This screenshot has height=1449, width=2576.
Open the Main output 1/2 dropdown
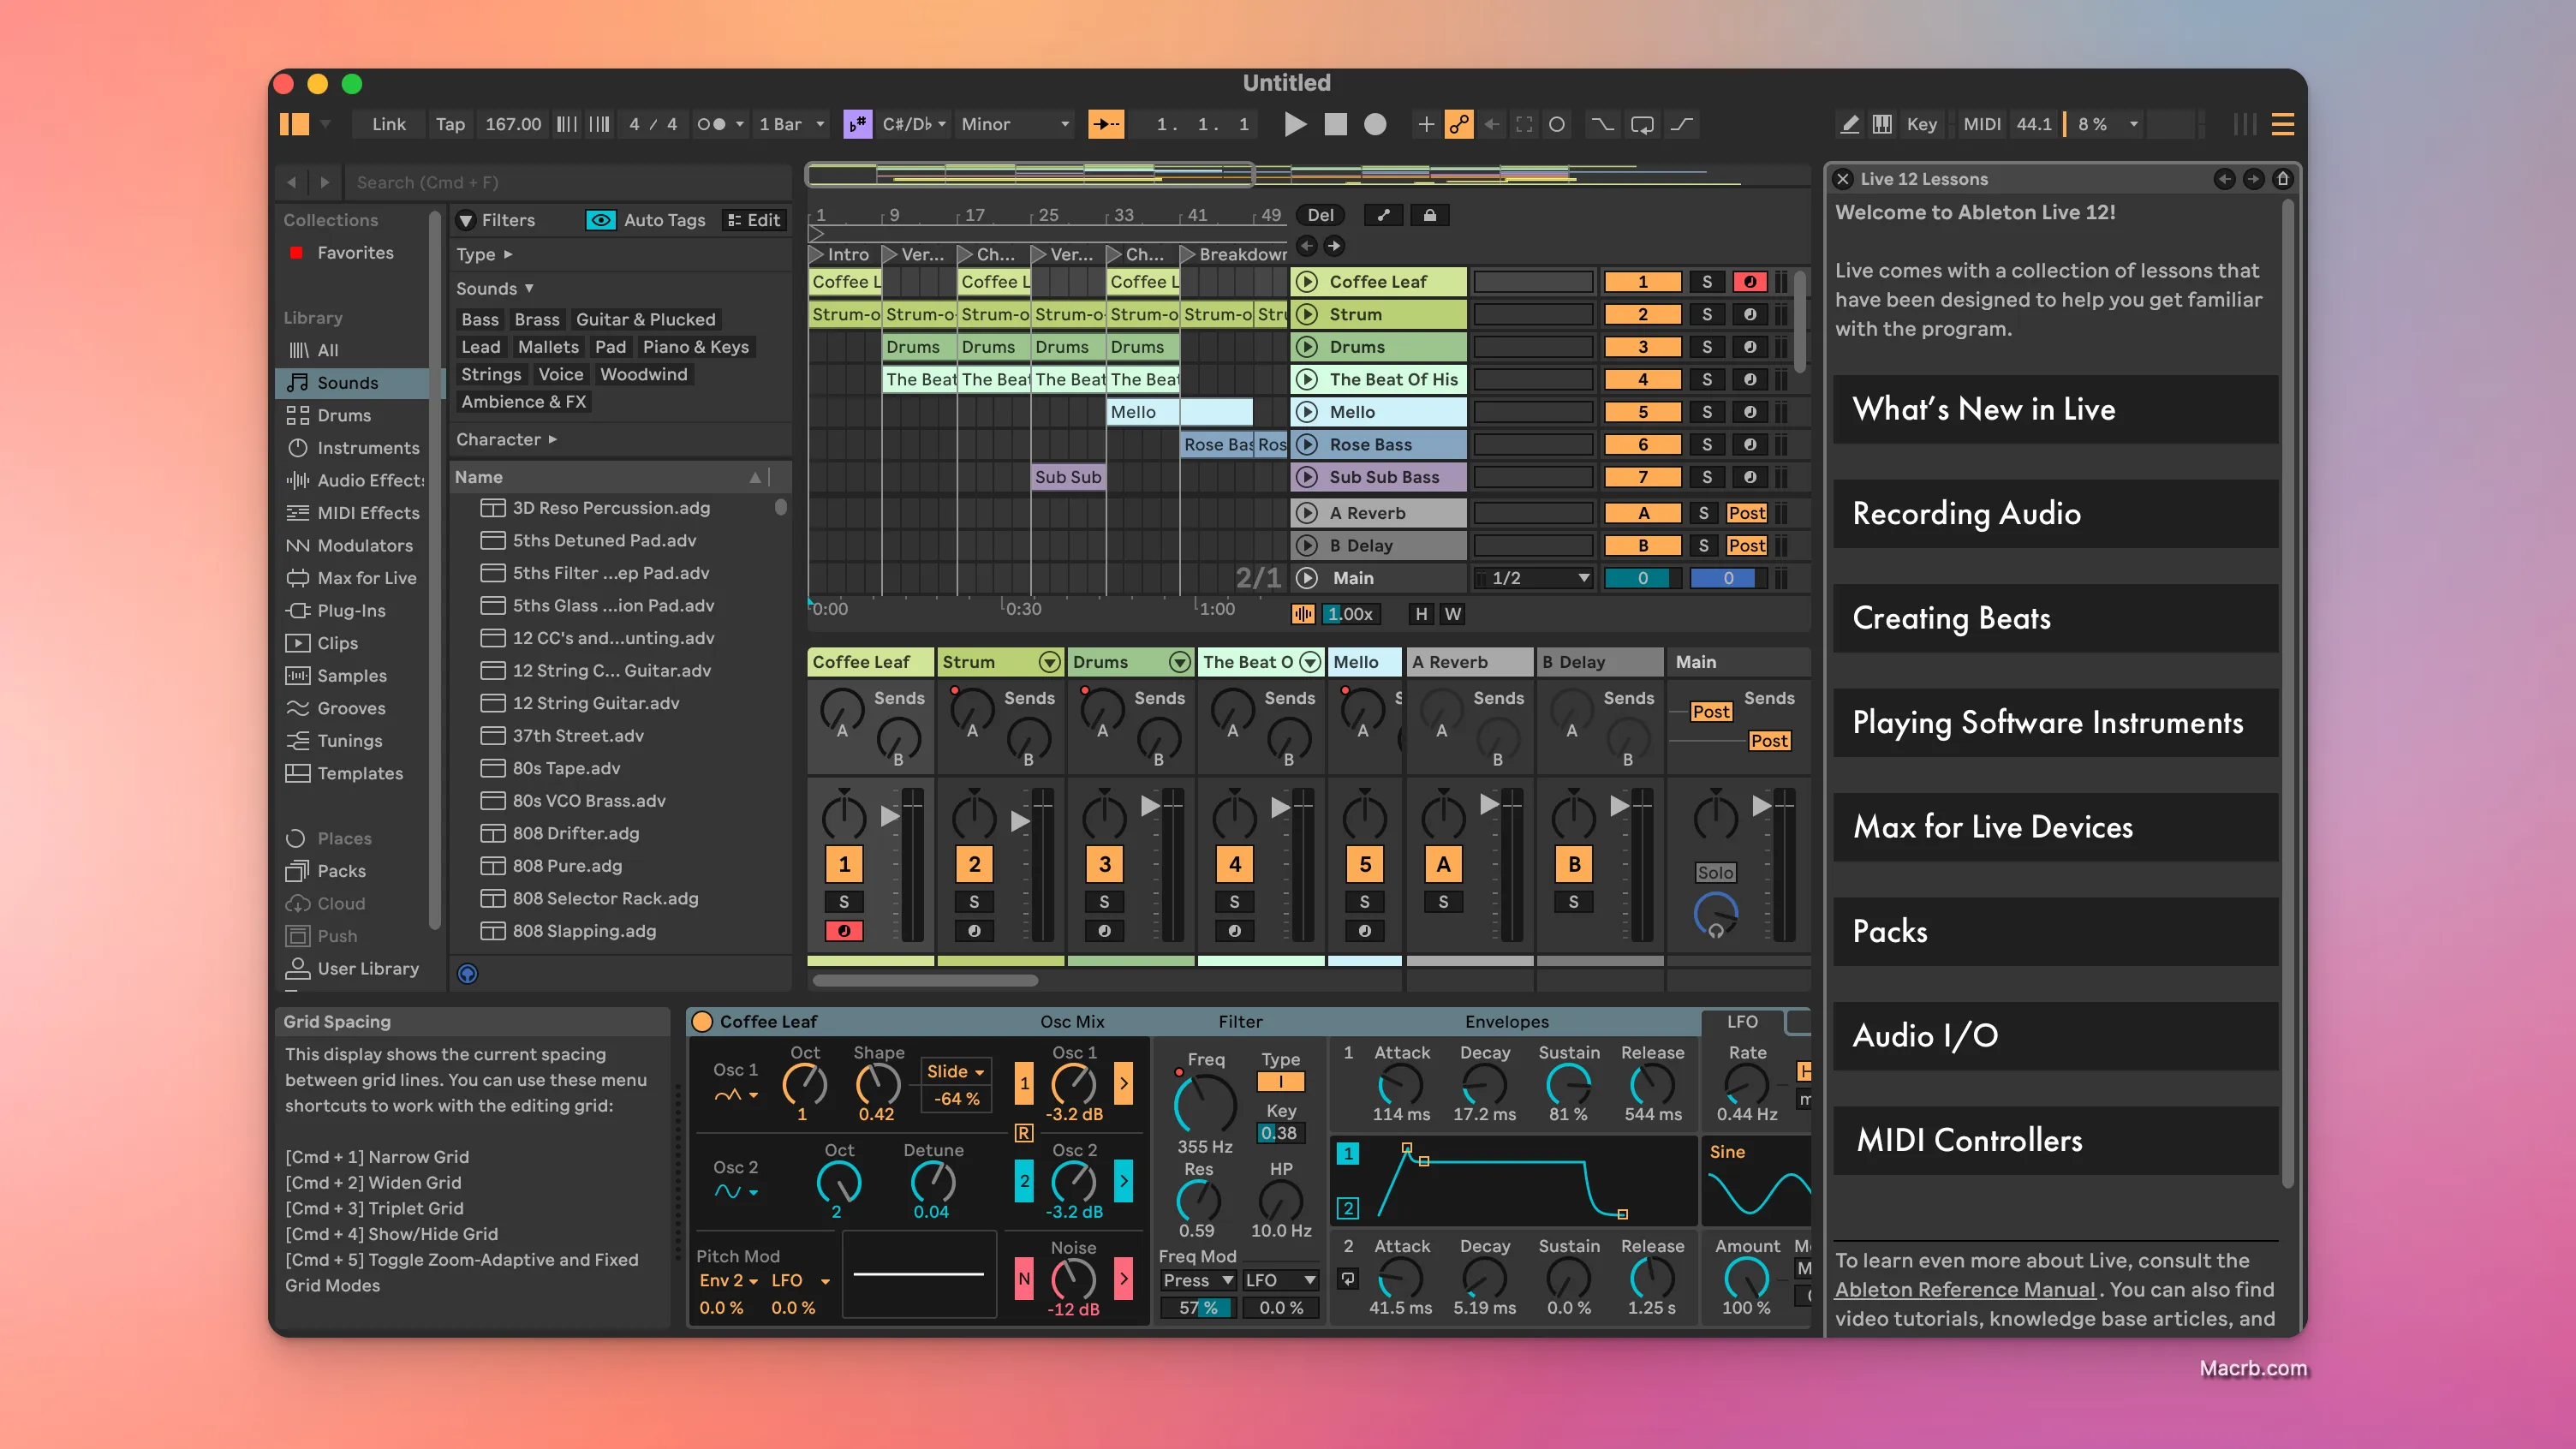pos(1533,578)
